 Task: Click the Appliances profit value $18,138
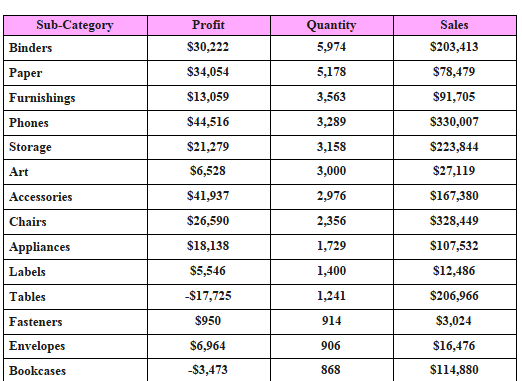point(208,246)
